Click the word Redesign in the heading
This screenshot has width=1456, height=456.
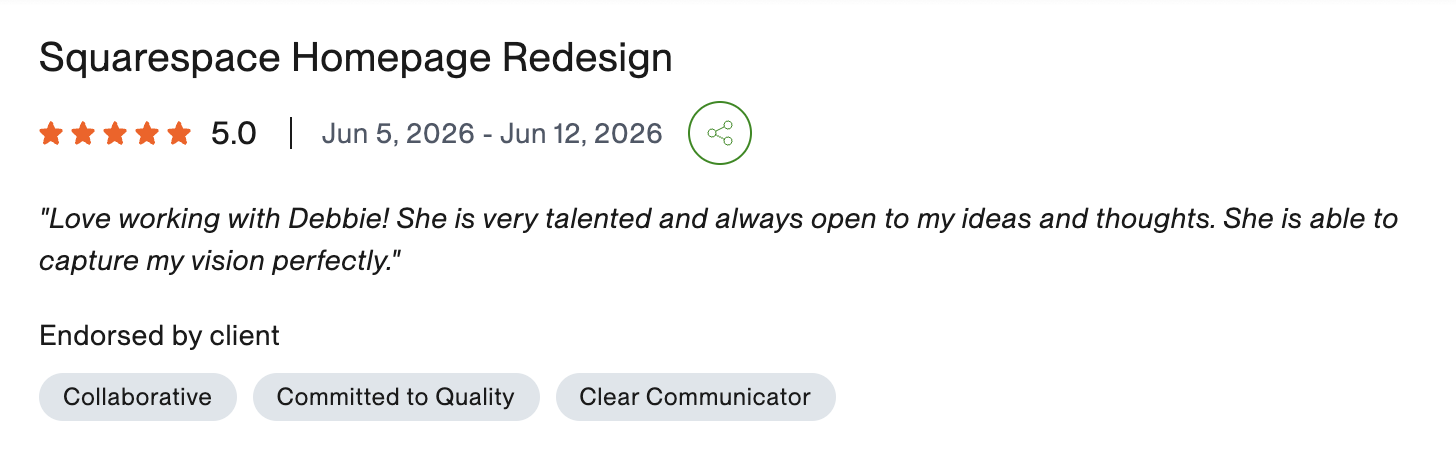tap(587, 59)
